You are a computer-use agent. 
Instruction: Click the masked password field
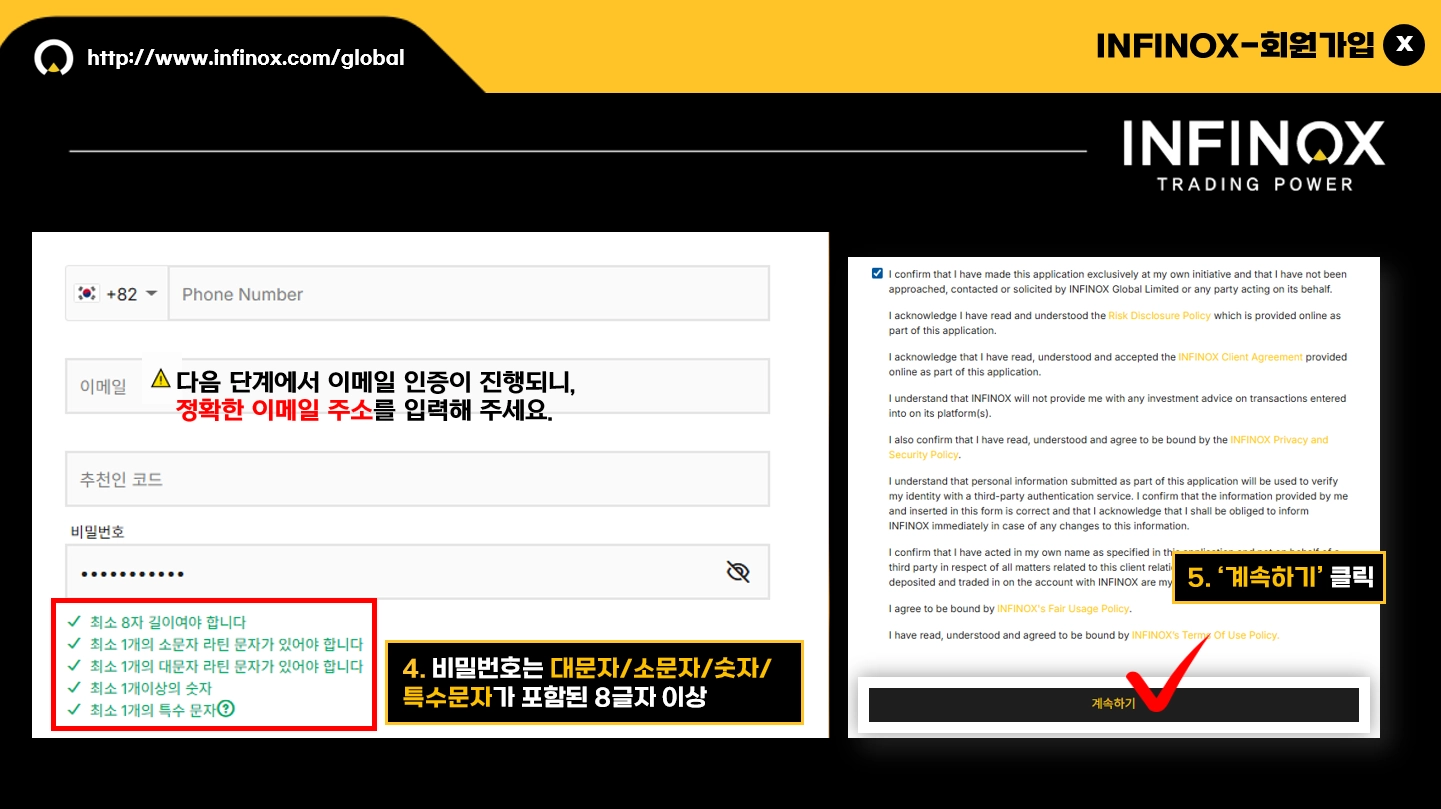point(417,572)
